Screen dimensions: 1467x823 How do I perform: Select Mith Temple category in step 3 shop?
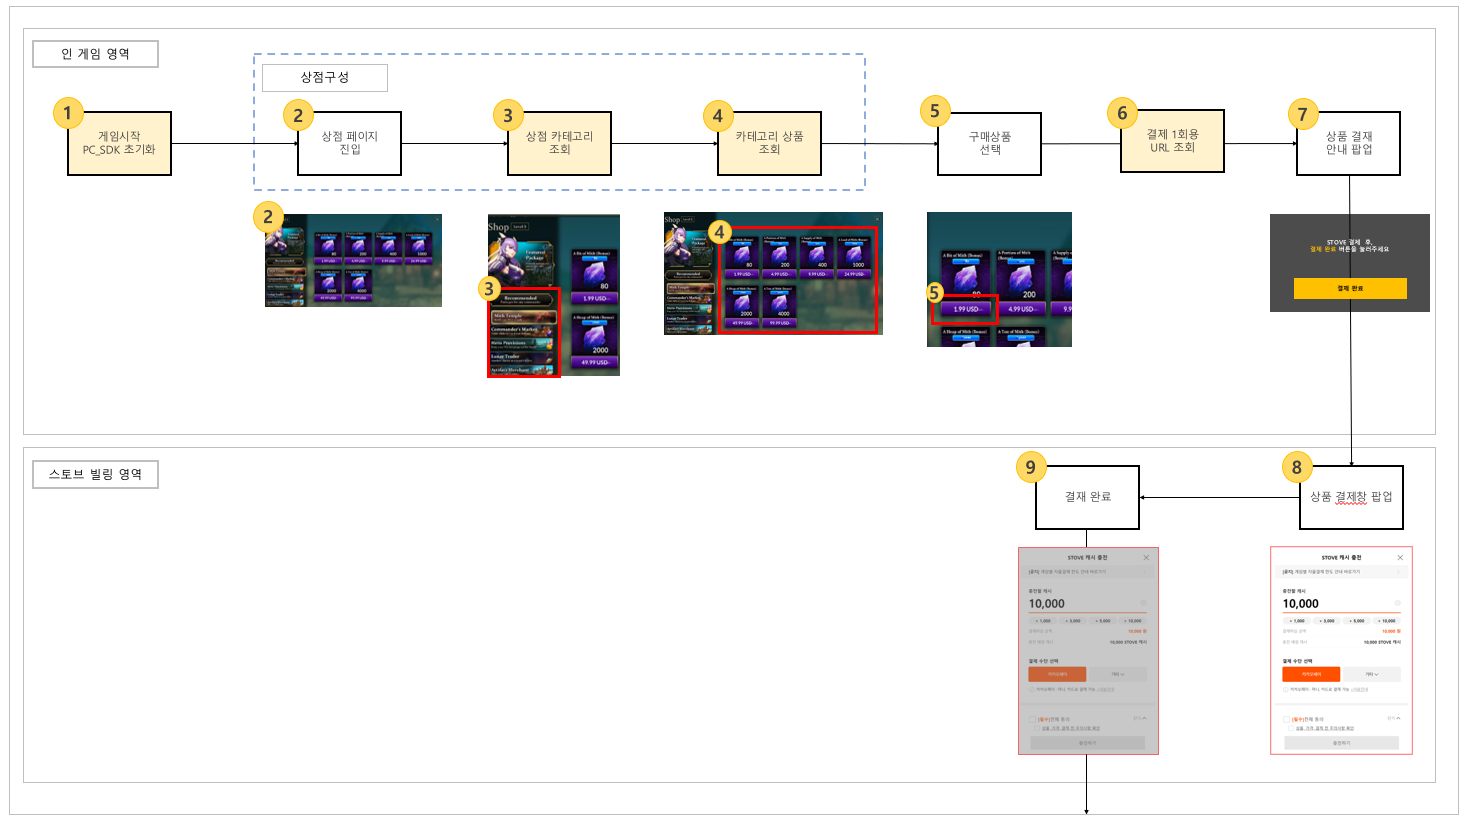coord(523,317)
